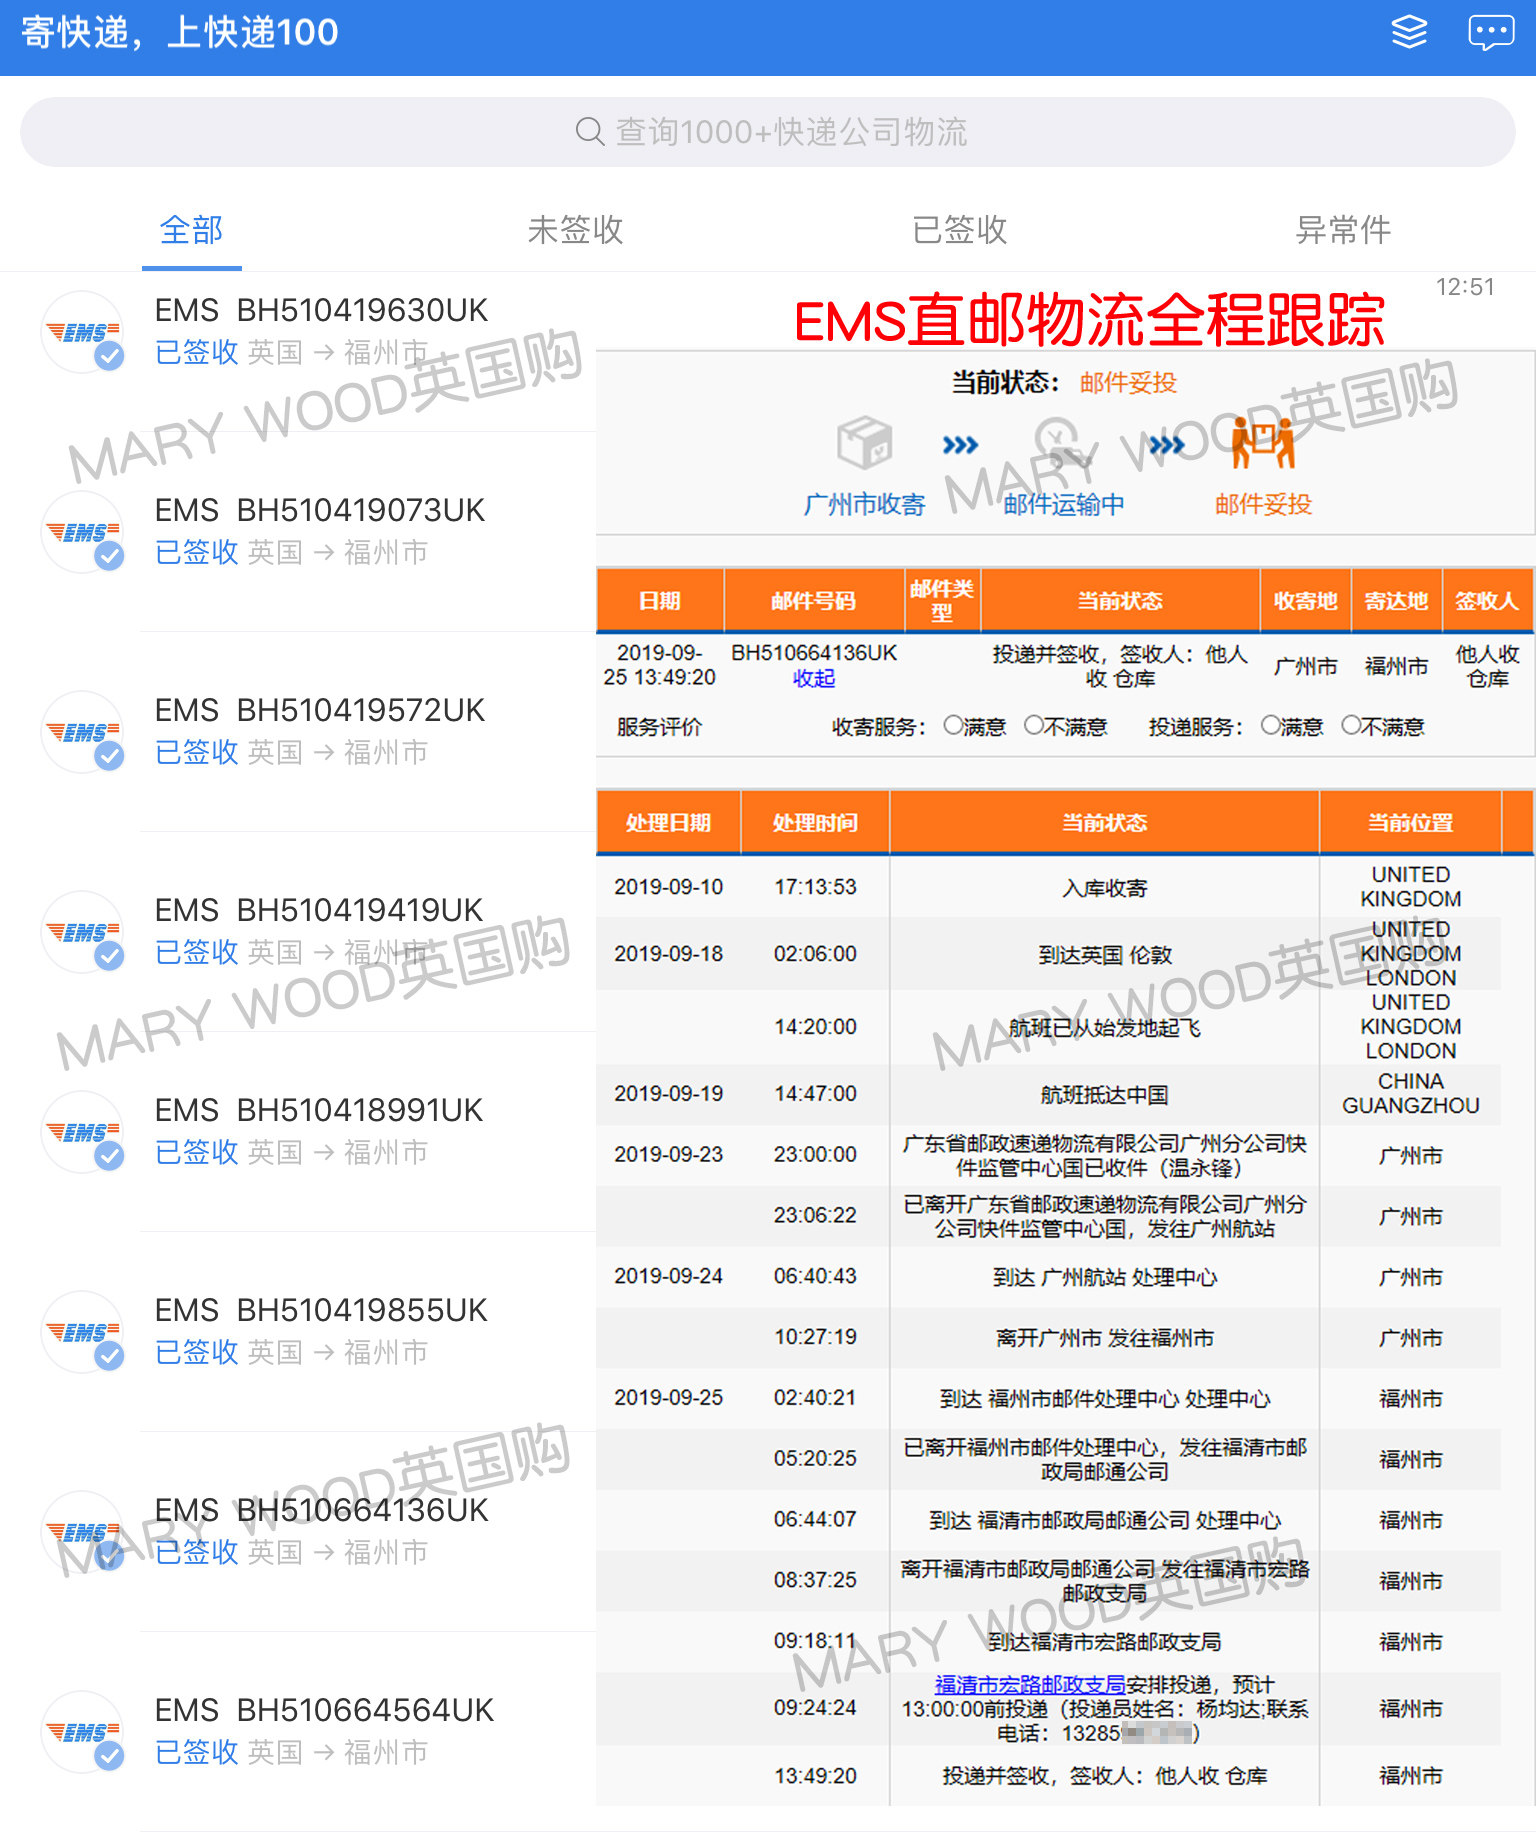This screenshot has width=1536, height=1836.
Task: Select 满意 for 收寄服务
Action: [953, 725]
